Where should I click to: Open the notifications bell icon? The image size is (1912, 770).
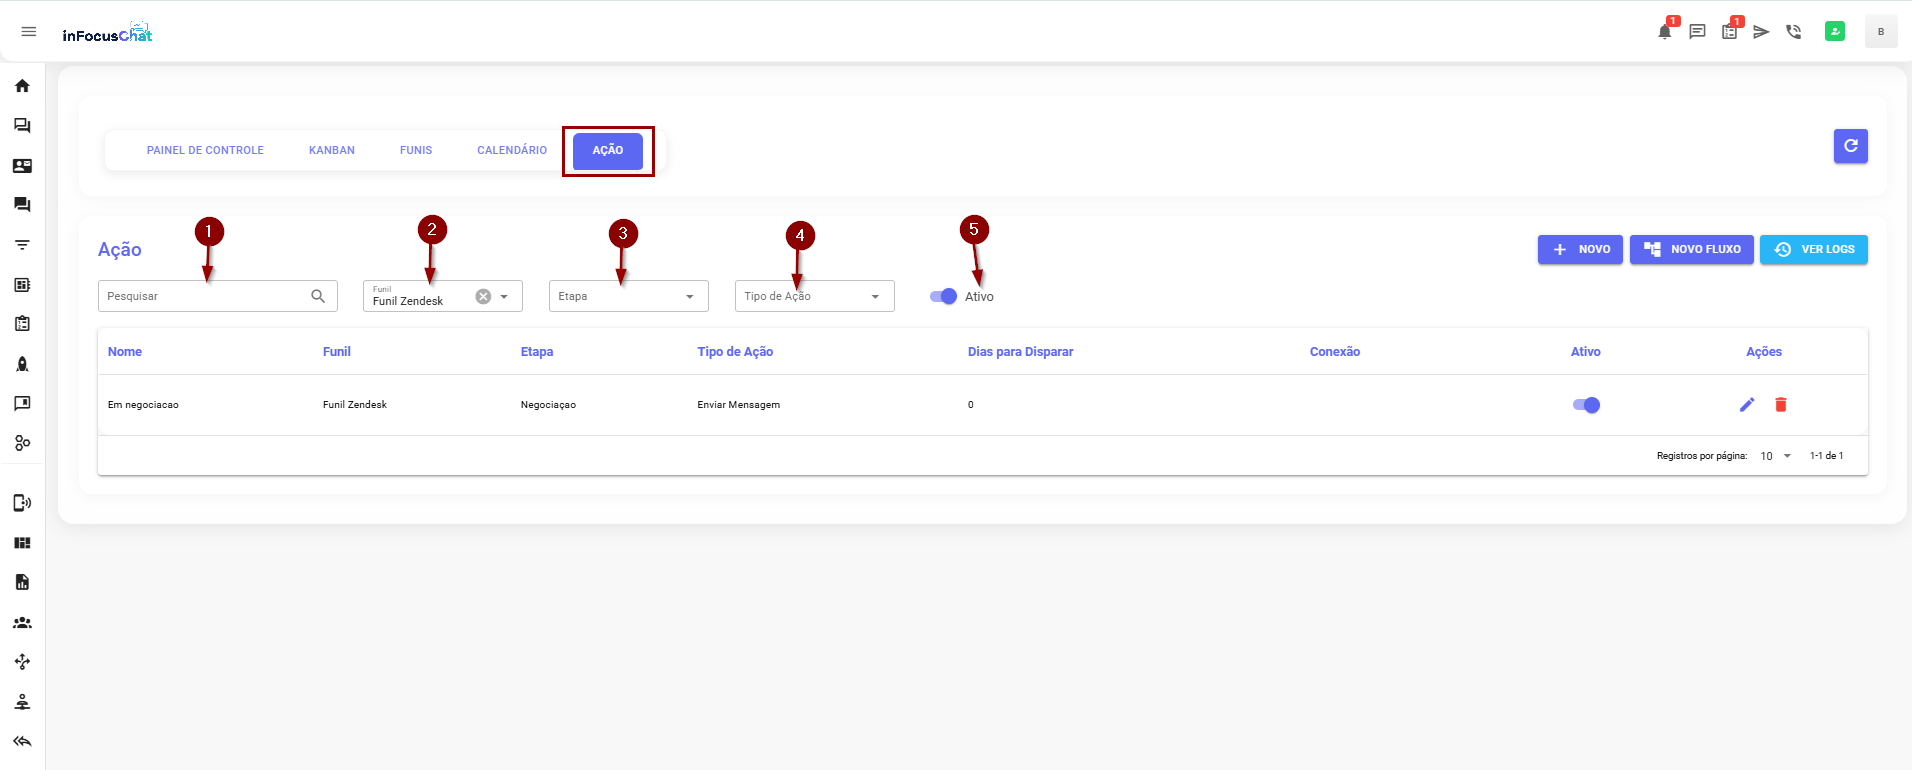(1664, 32)
